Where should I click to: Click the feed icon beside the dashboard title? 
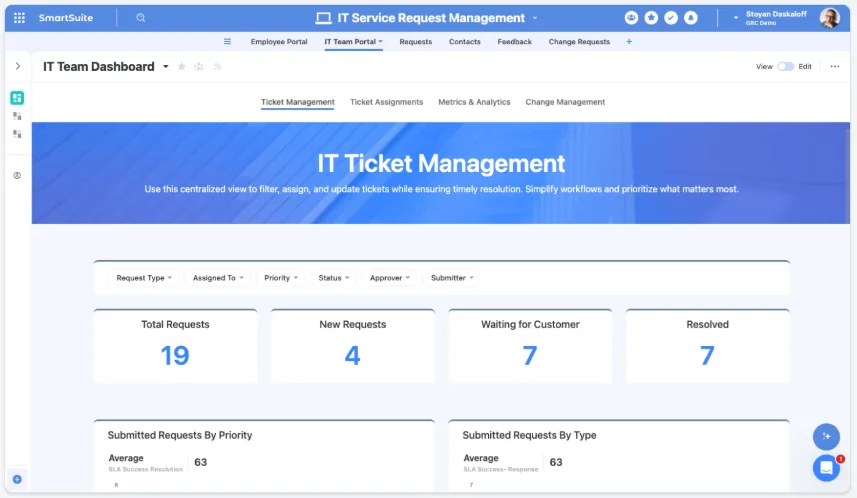tap(217, 67)
